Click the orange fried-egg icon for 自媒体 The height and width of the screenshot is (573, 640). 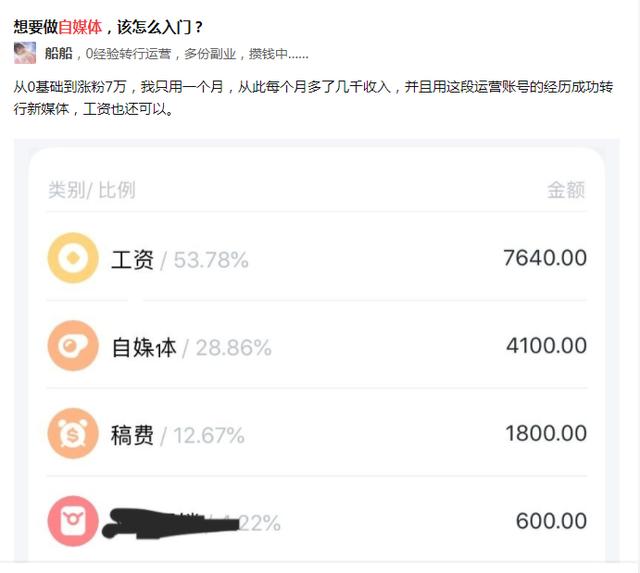pos(73,346)
